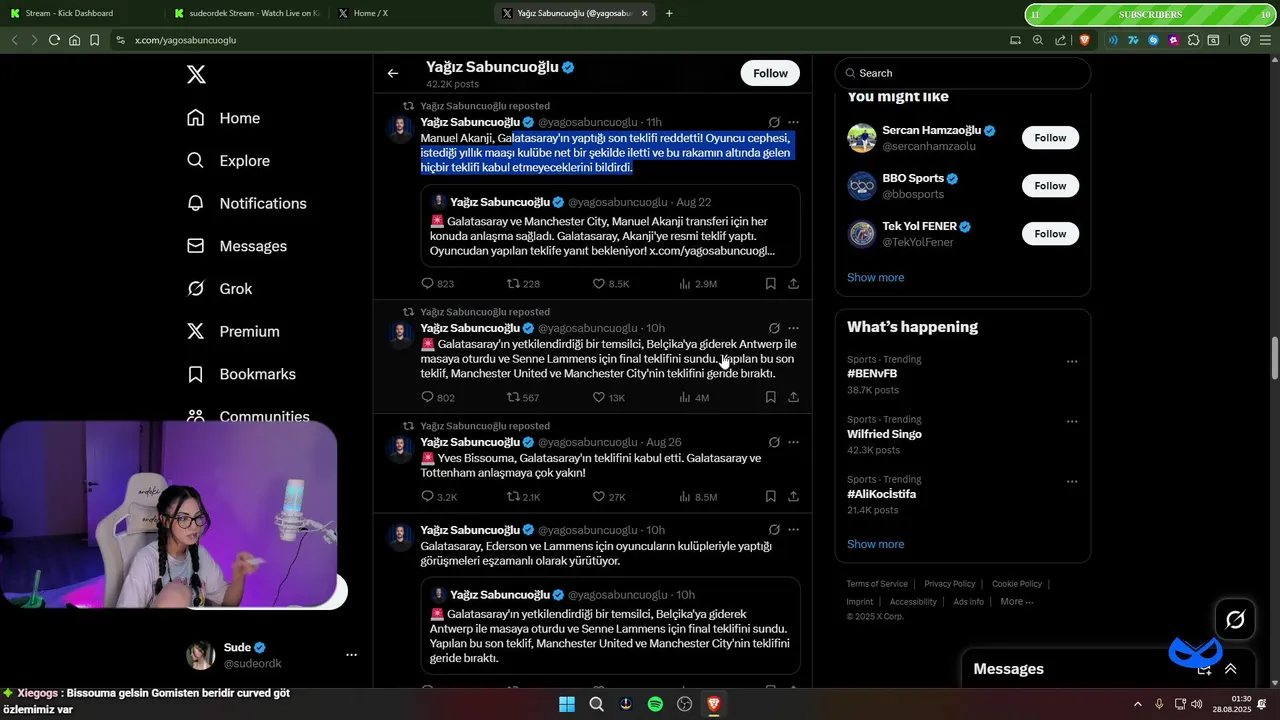Follow Yağız Sabuncuoğlu from the profile header
Viewport: 1280px width, 720px height.
(x=770, y=73)
